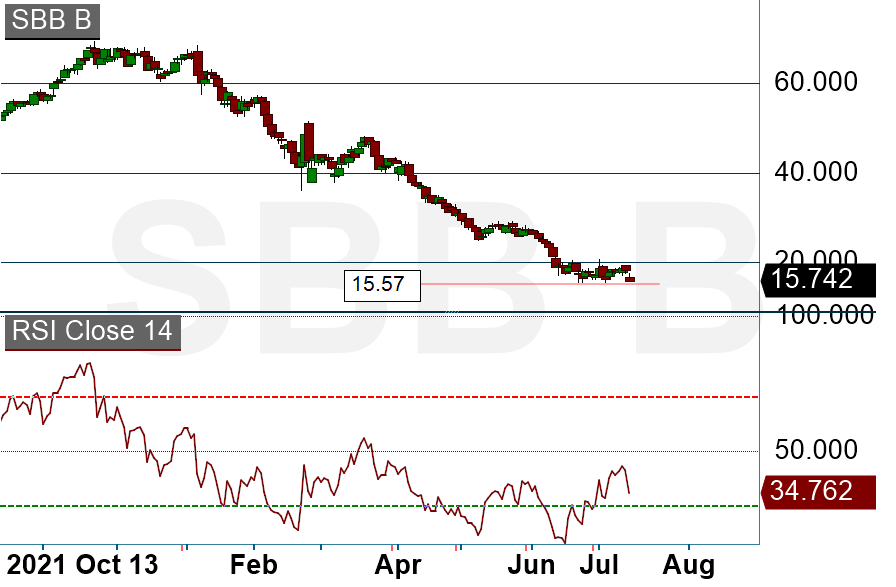Click the Apr label on time axis
This screenshot has height=587, width=896.
[398, 566]
